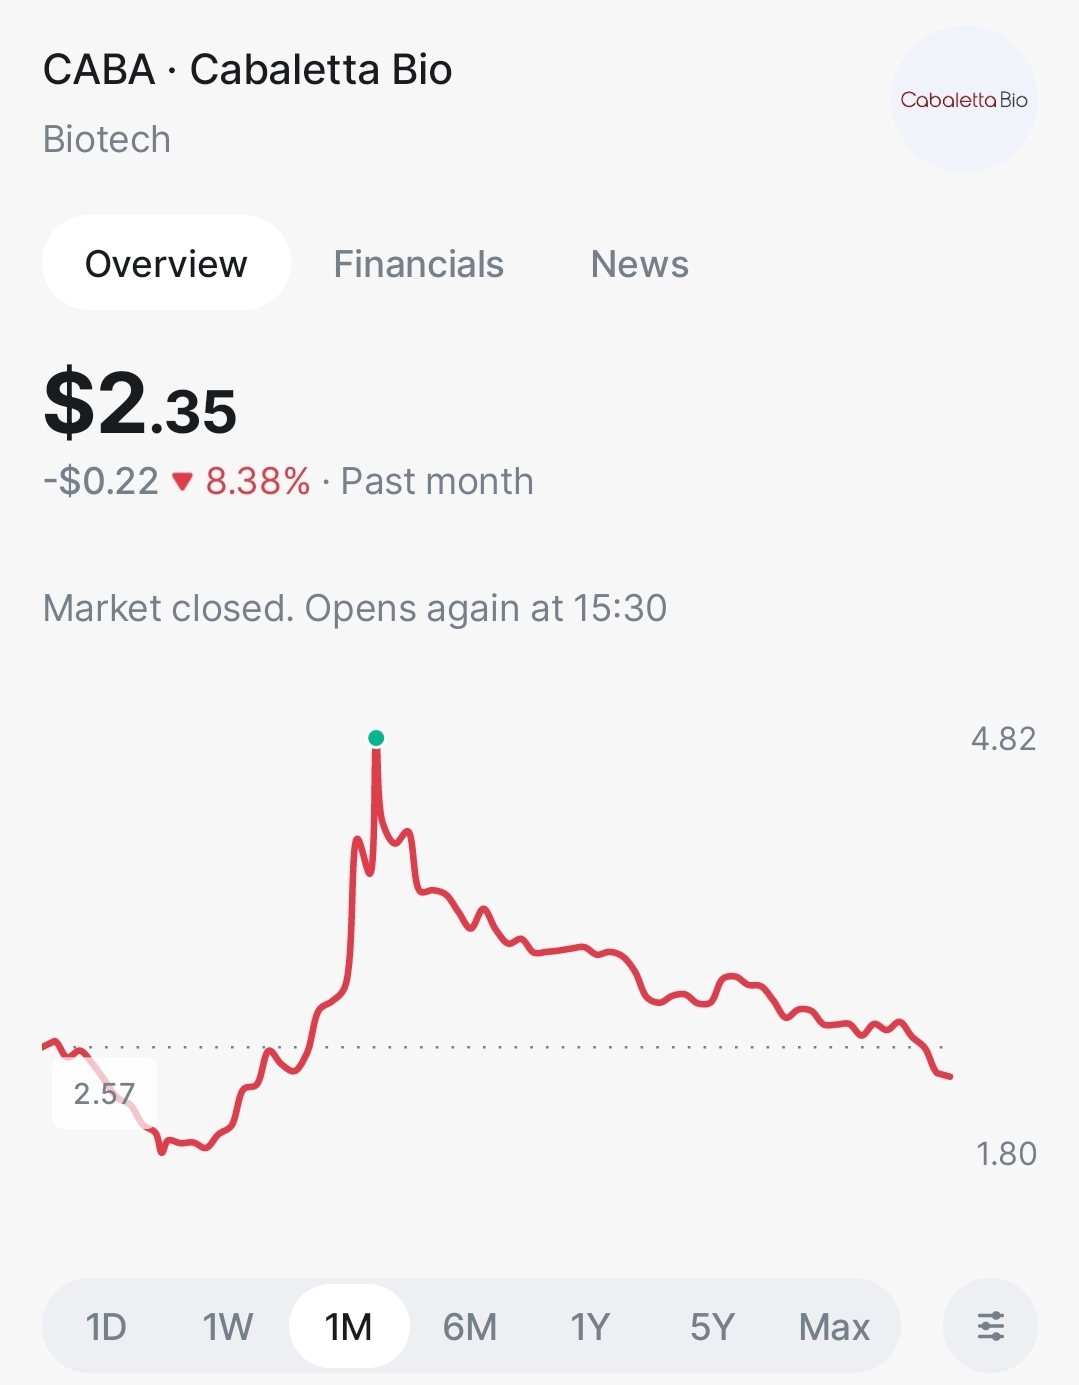
Task: Tap the Cabaletta Bio logo
Action: coord(964,100)
